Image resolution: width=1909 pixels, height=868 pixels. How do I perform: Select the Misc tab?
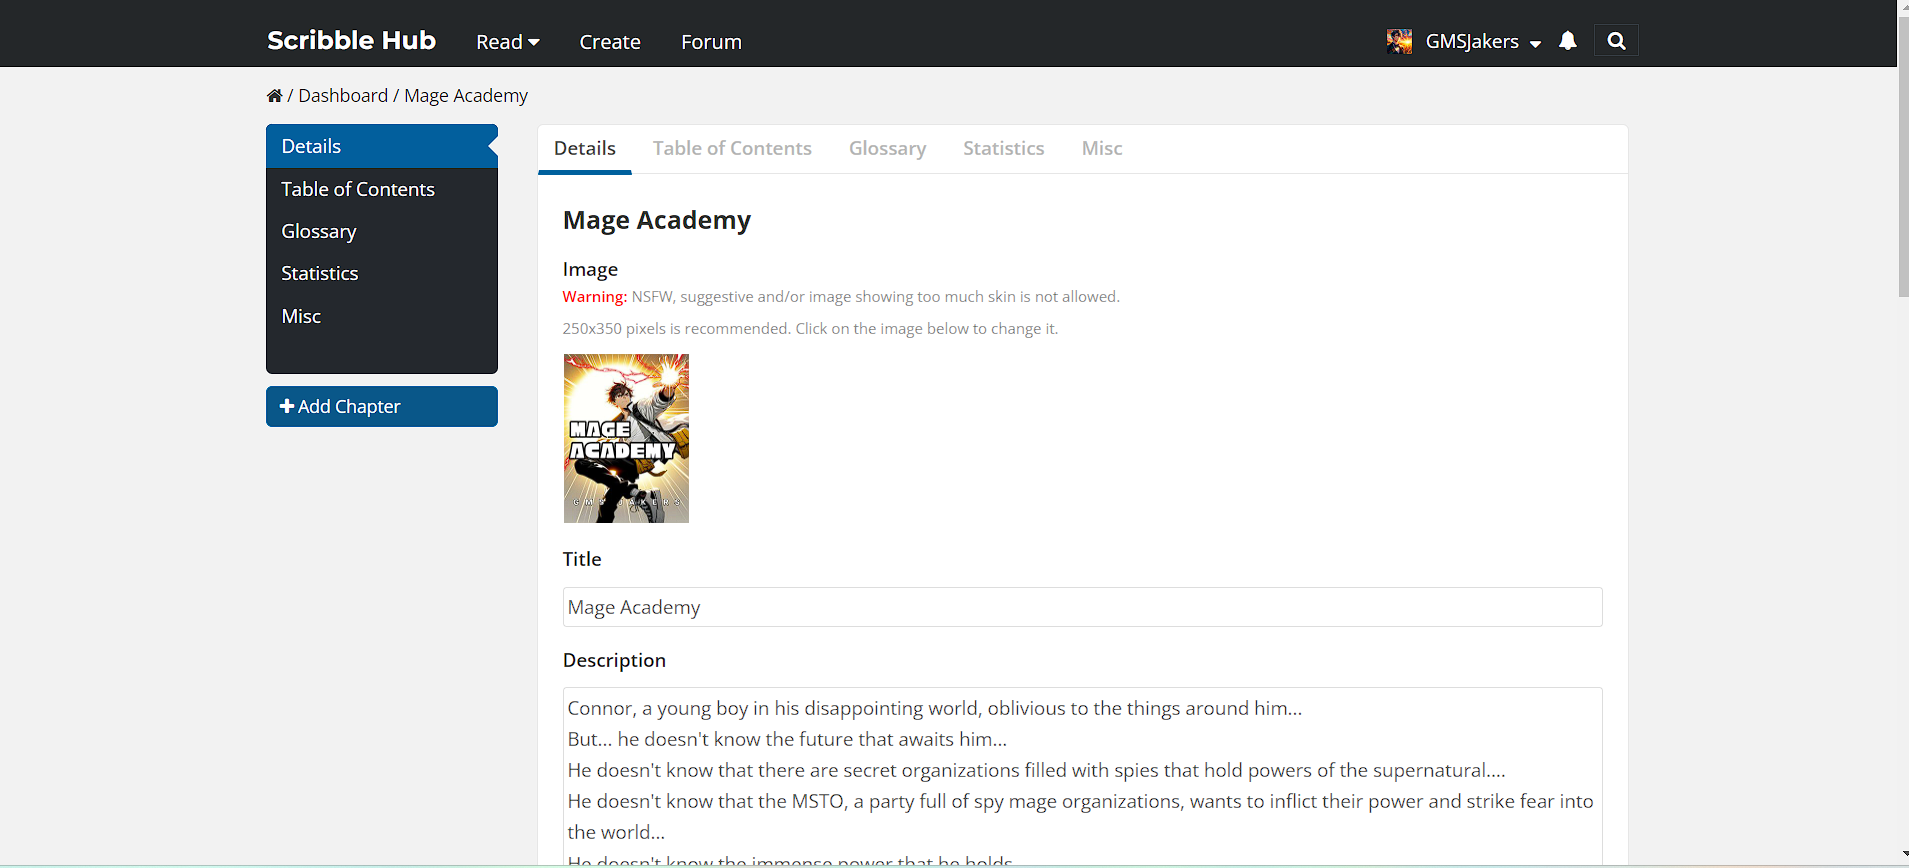pos(1101,149)
